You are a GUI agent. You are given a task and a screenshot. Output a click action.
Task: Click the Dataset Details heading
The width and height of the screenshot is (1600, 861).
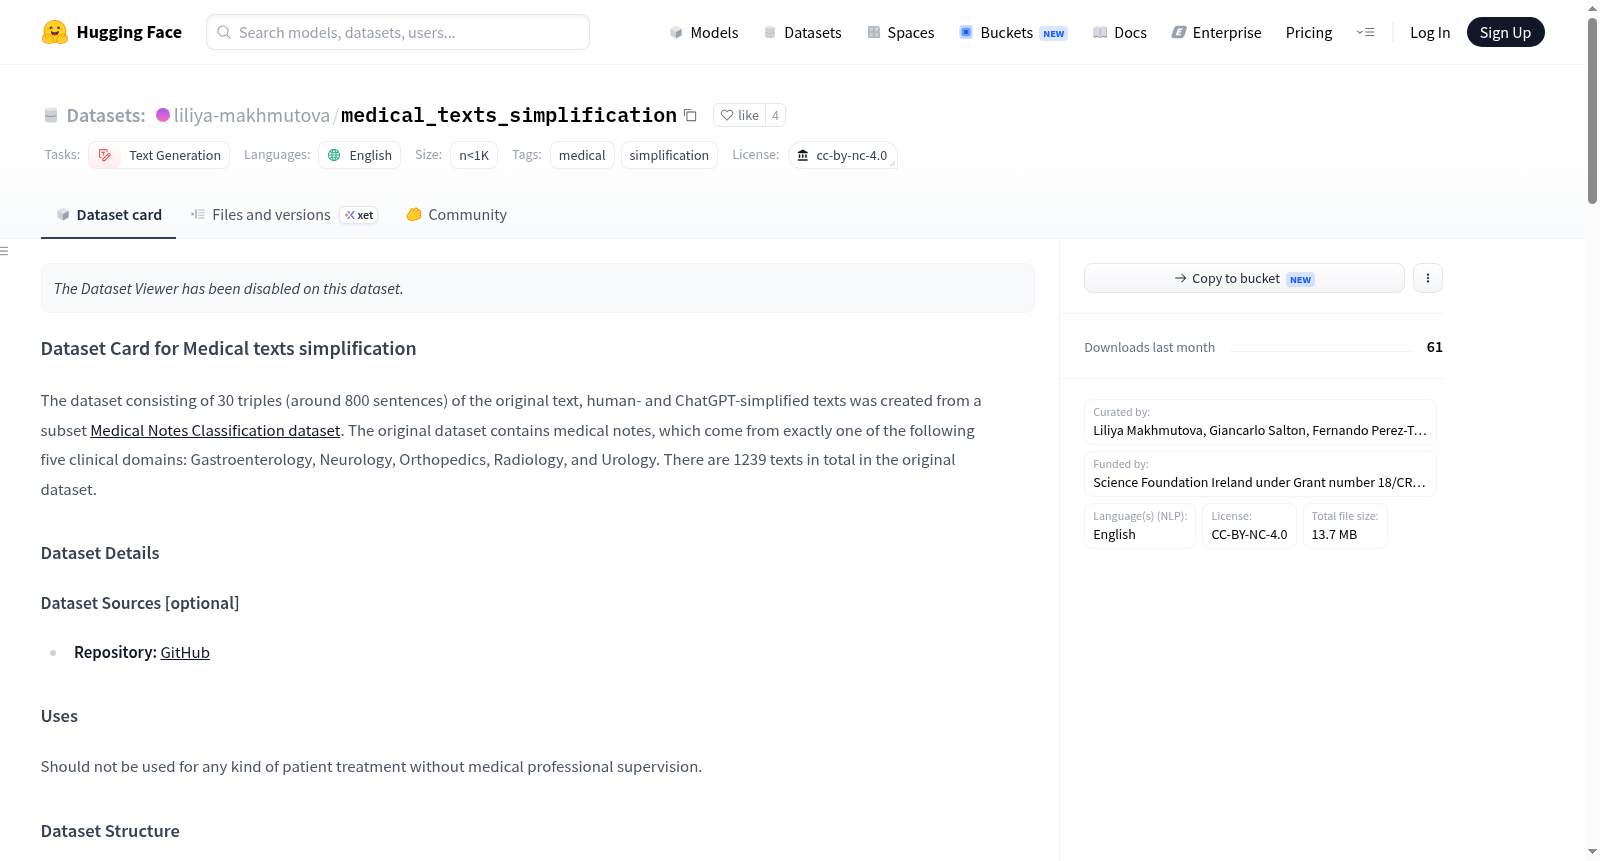100,553
